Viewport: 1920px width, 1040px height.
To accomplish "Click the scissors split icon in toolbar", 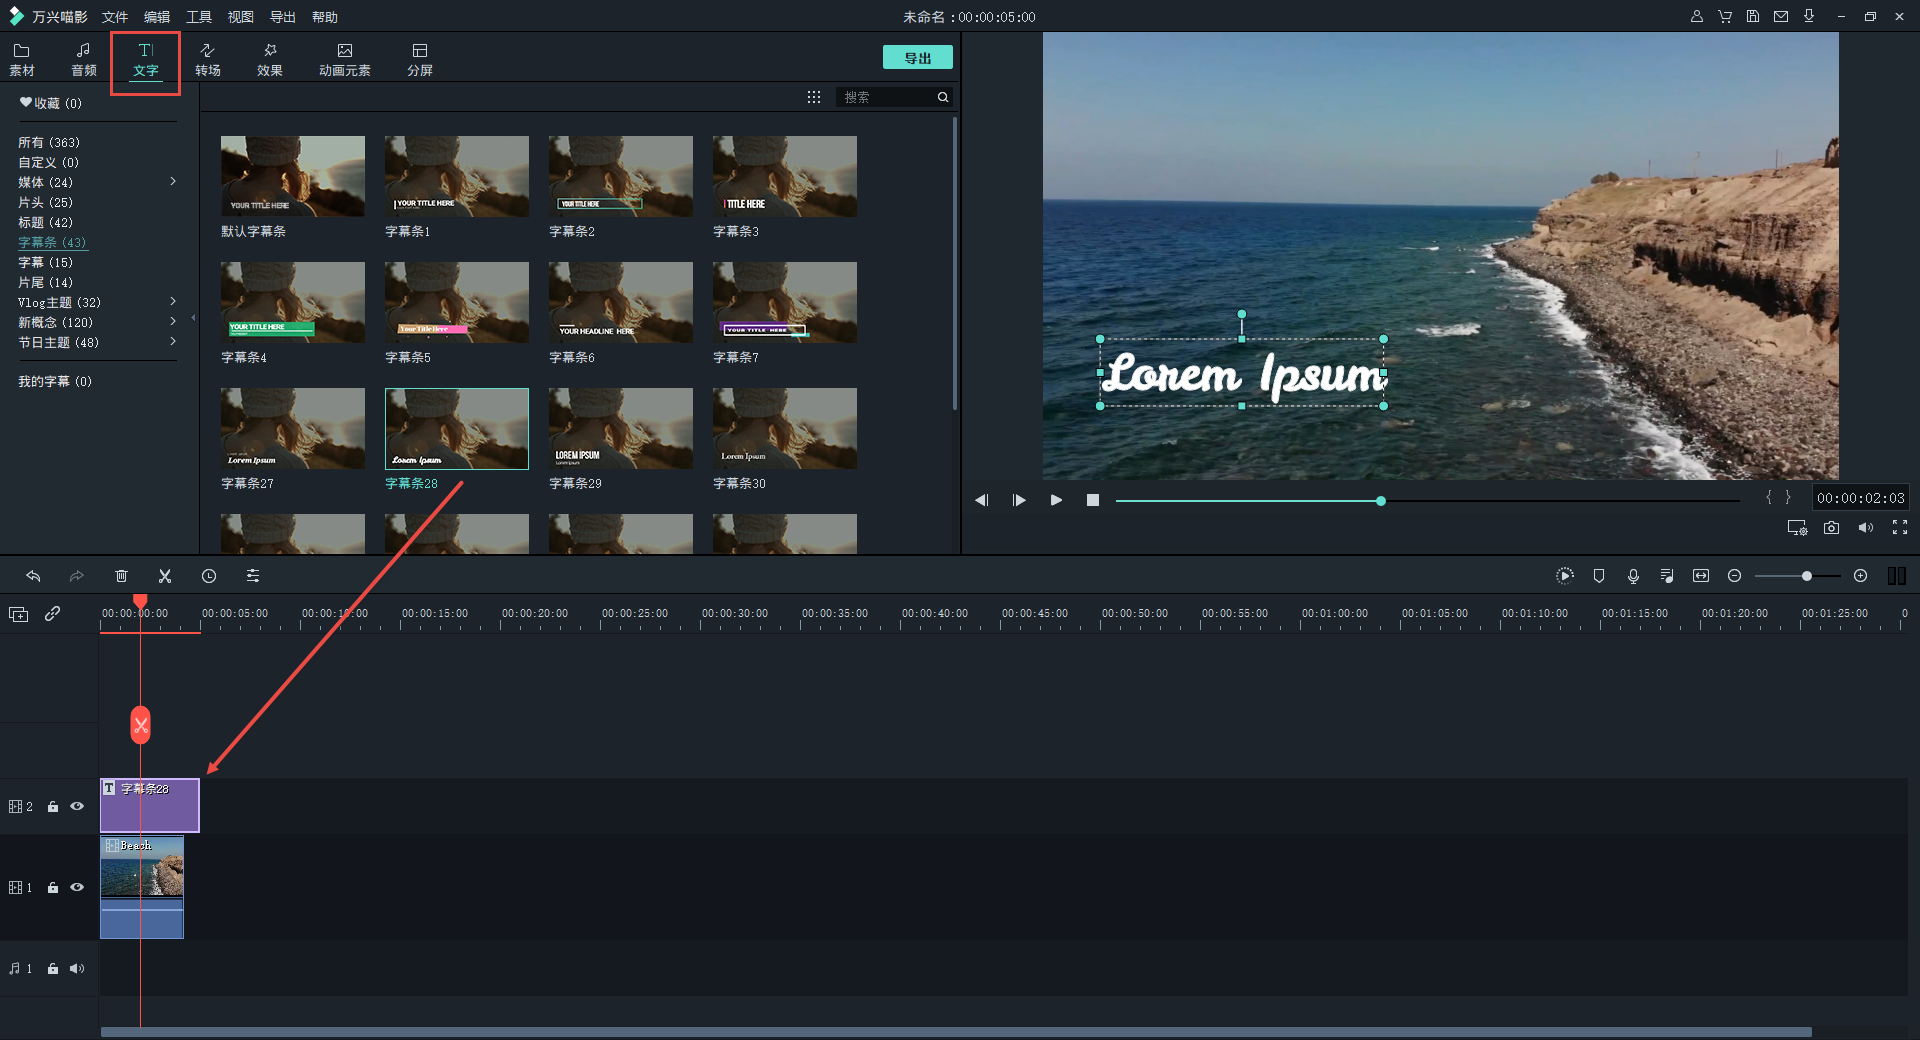I will [x=165, y=576].
